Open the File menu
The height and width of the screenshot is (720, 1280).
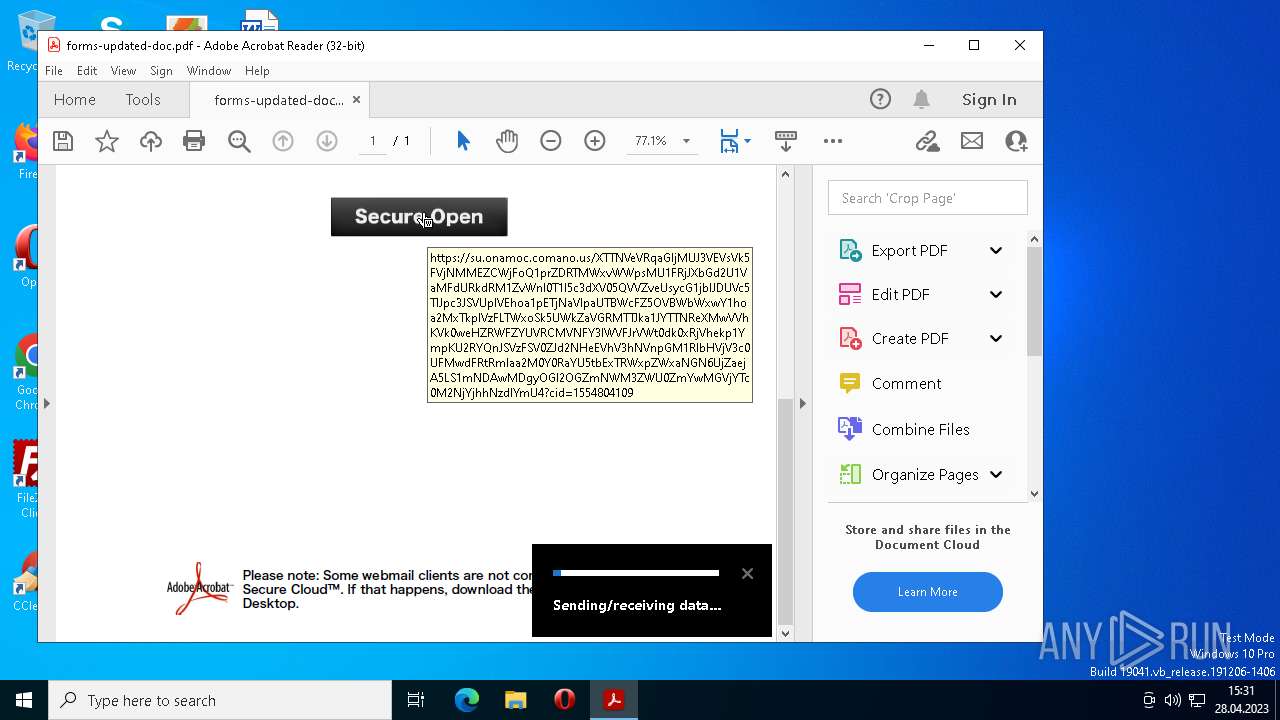point(54,71)
